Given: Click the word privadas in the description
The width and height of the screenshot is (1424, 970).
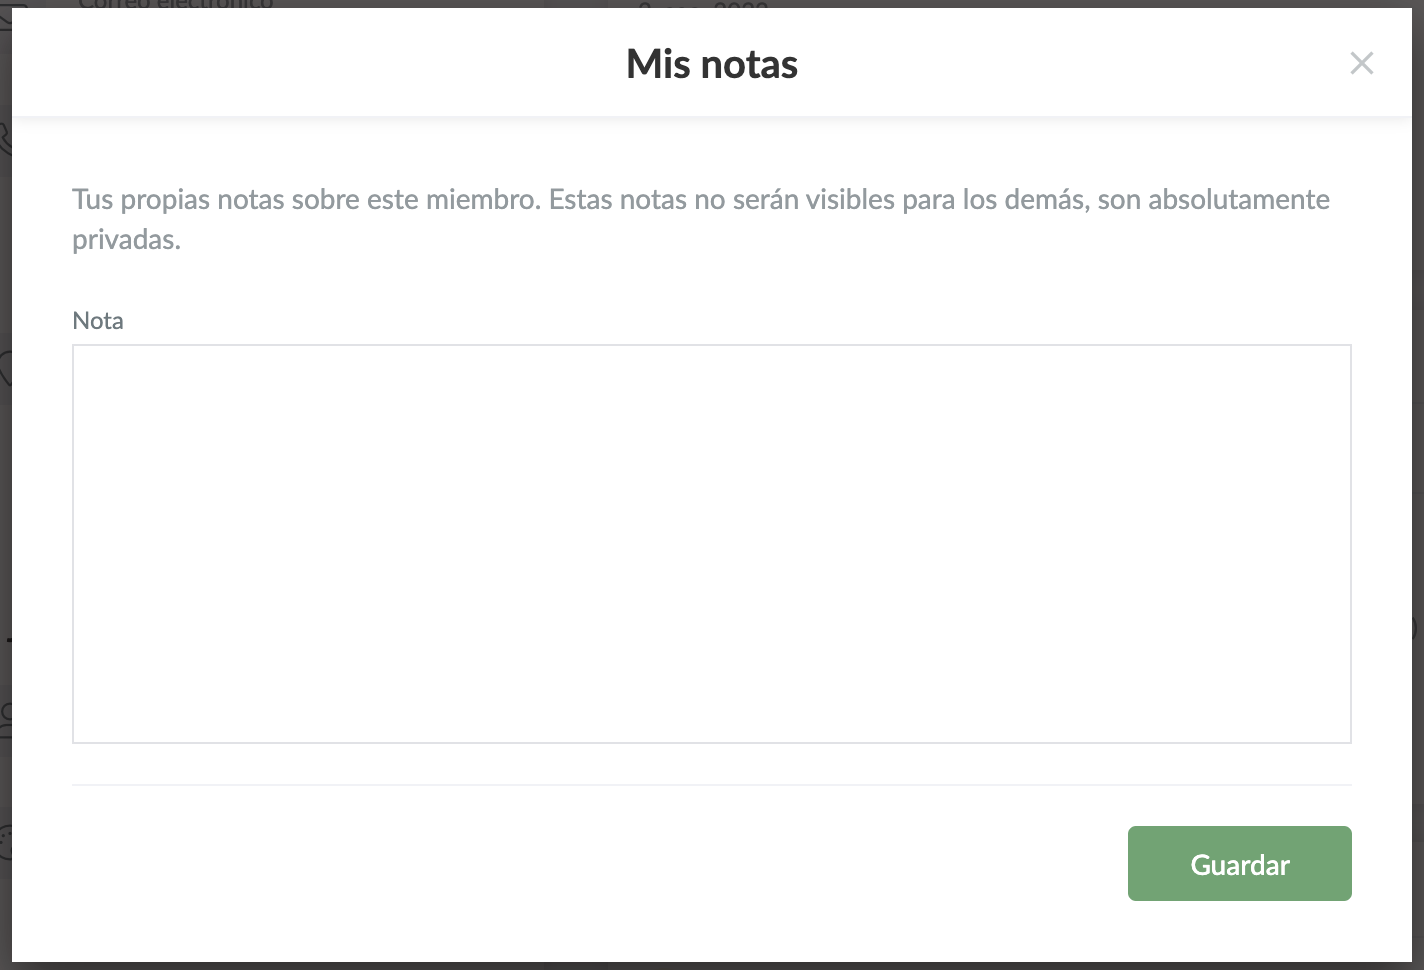Looking at the screenshot, I should pyautogui.click(x=126, y=240).
